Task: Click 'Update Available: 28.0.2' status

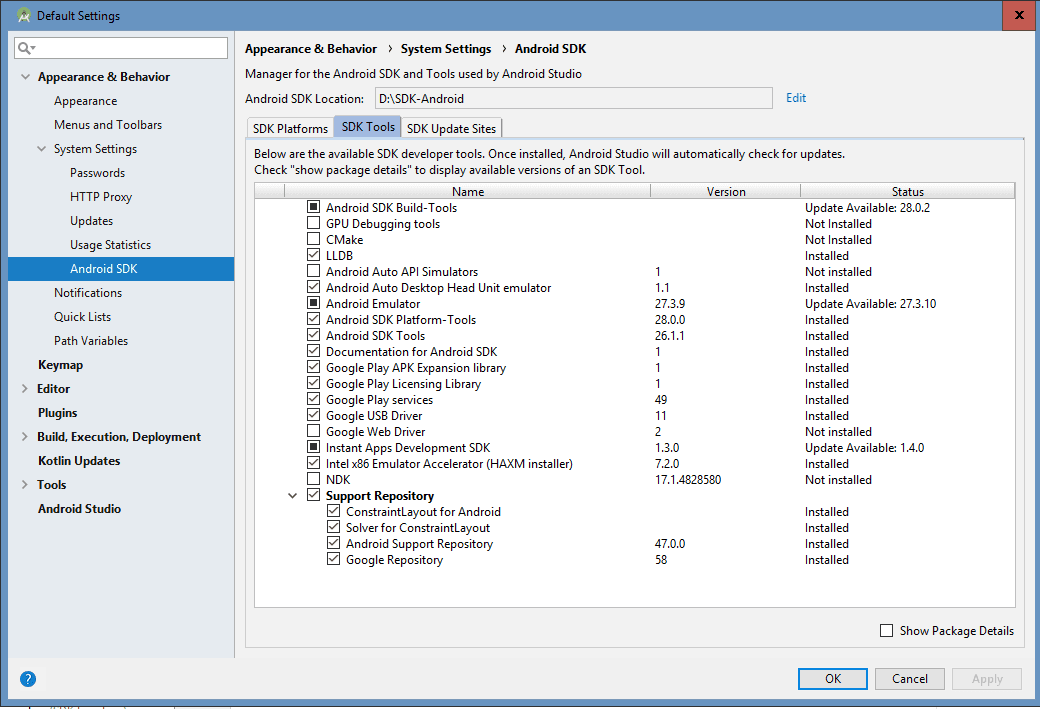Action: click(867, 207)
